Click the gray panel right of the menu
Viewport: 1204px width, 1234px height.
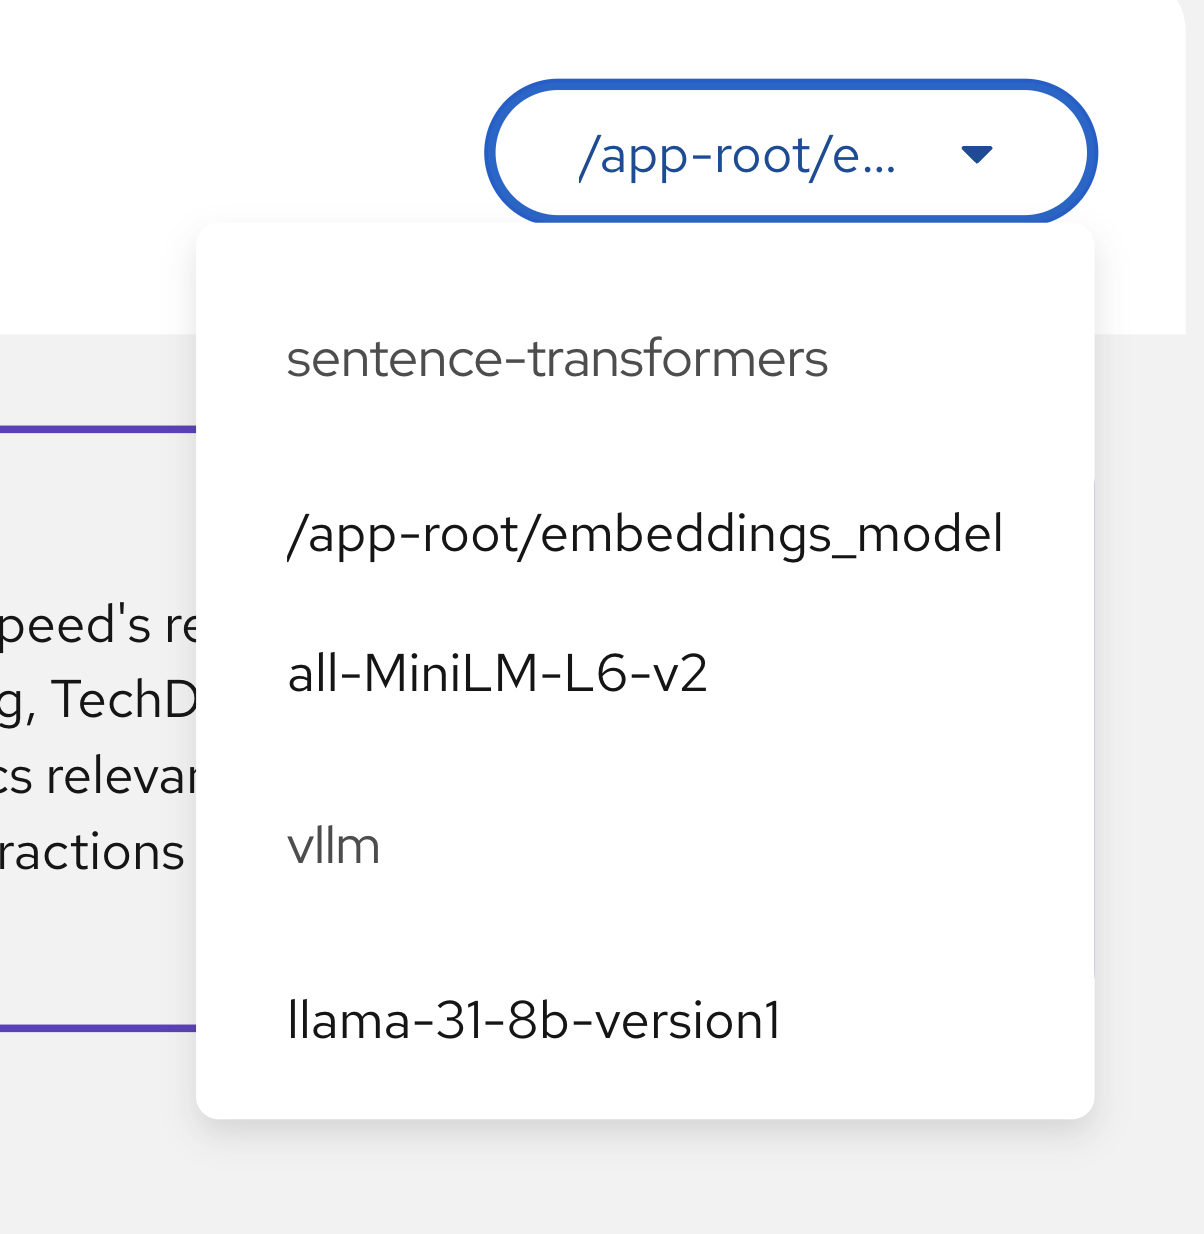(1150, 700)
